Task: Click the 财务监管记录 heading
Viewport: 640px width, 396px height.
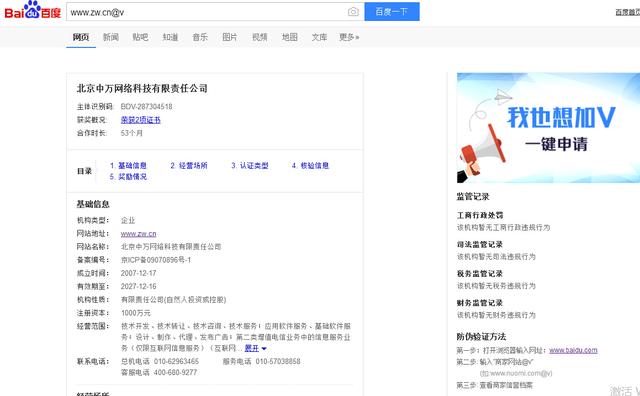Action: [480, 303]
